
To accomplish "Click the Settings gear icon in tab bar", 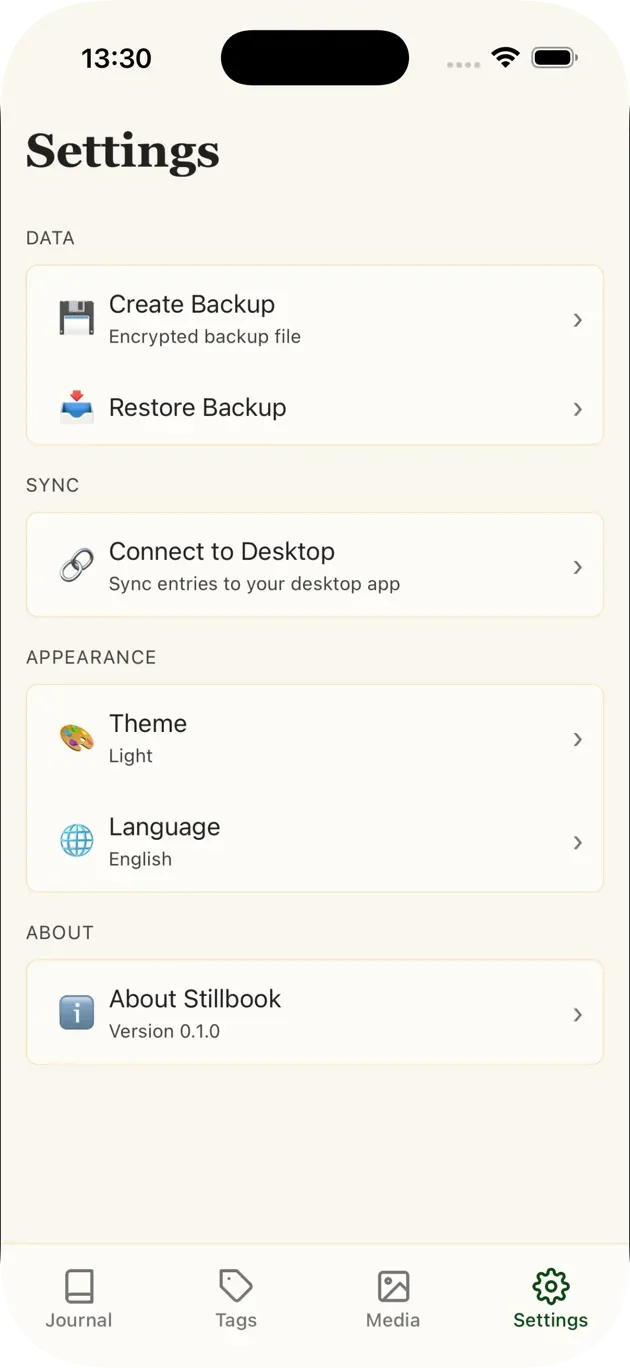I will tap(550, 1286).
